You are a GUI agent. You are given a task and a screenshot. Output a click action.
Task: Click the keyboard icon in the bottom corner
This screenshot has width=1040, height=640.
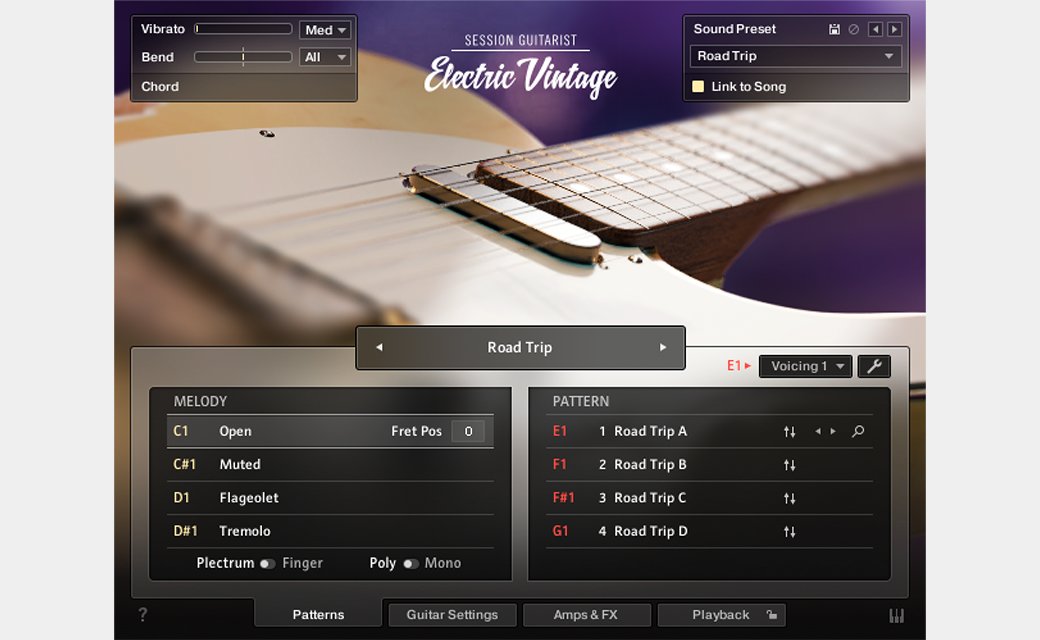pos(896,615)
